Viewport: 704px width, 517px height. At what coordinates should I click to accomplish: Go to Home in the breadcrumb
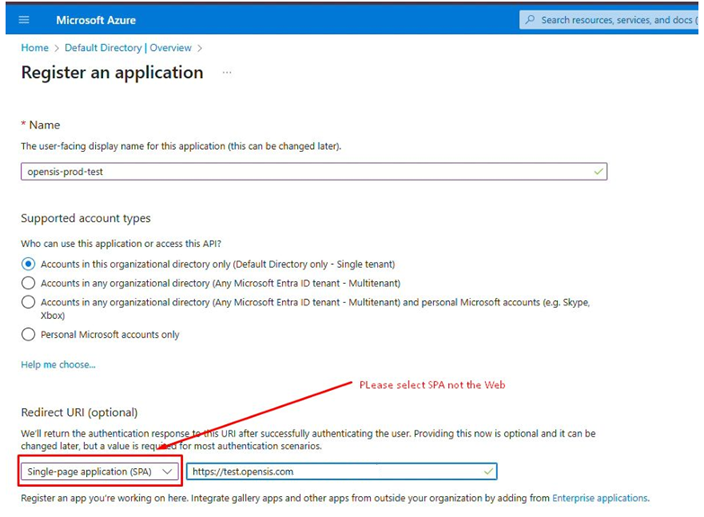click(x=34, y=47)
